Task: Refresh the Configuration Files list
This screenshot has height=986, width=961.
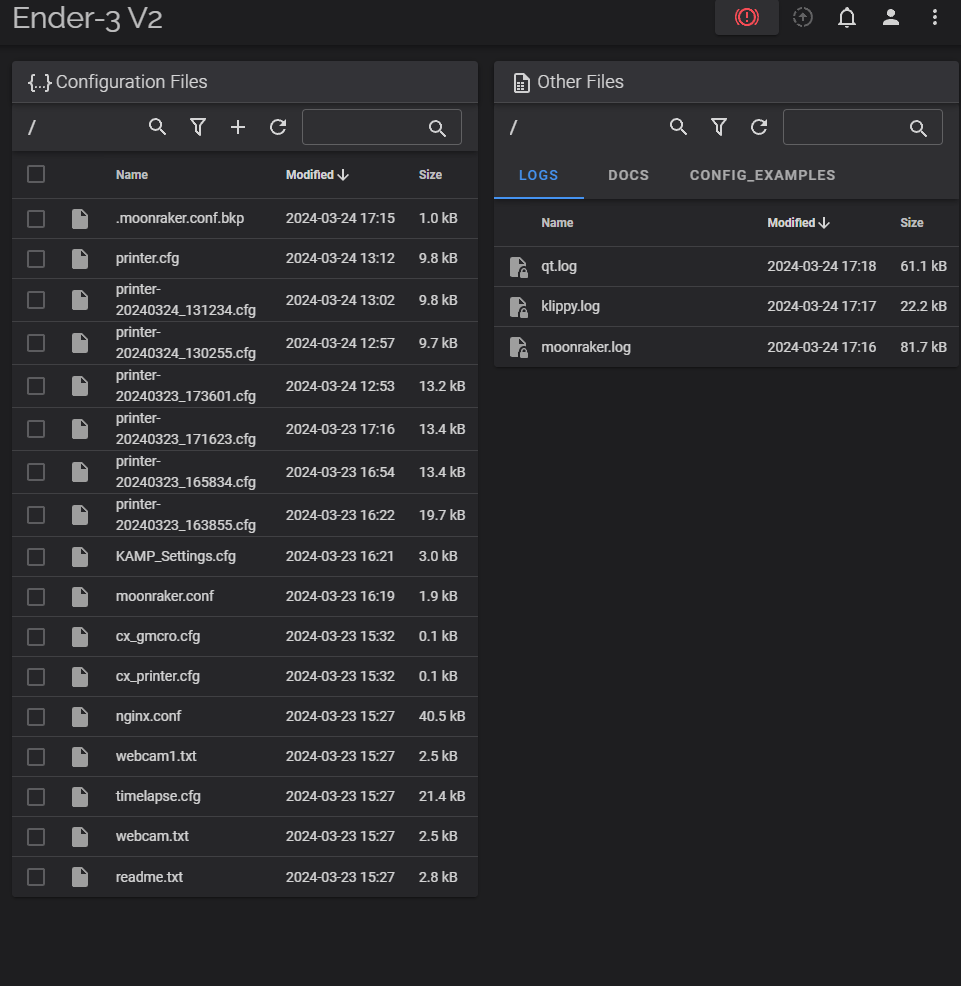Action: click(278, 127)
